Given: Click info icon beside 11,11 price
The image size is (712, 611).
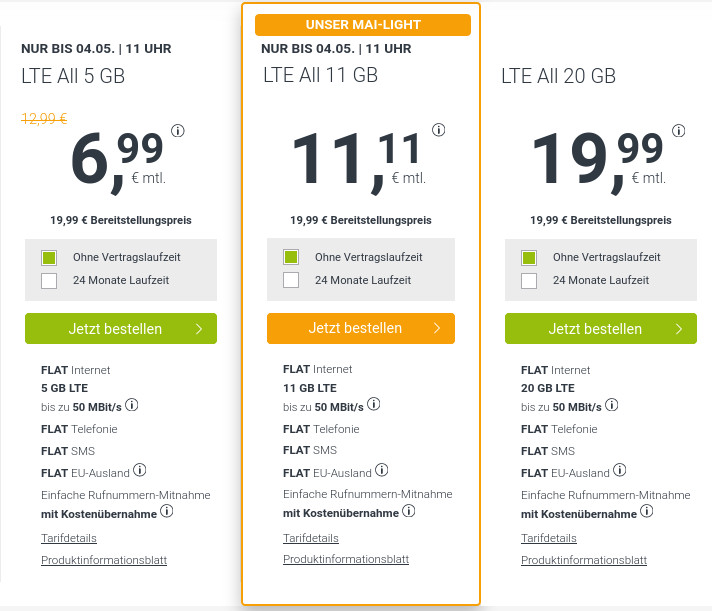Looking at the screenshot, I should (439, 130).
